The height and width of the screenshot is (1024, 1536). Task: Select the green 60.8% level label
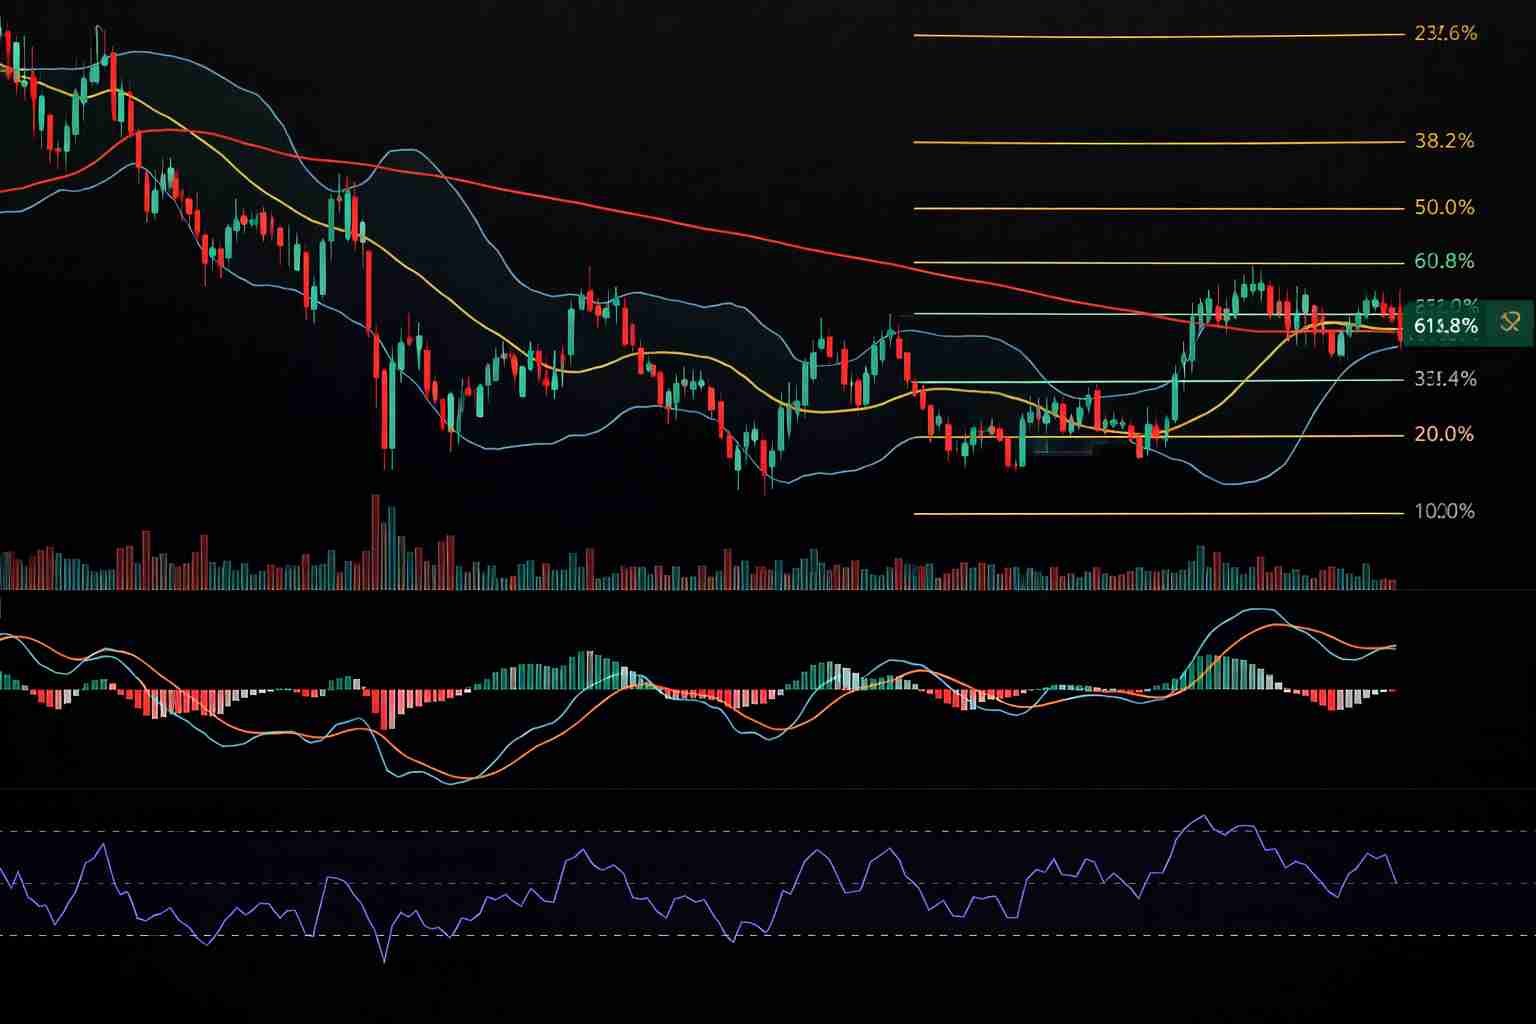click(1444, 262)
